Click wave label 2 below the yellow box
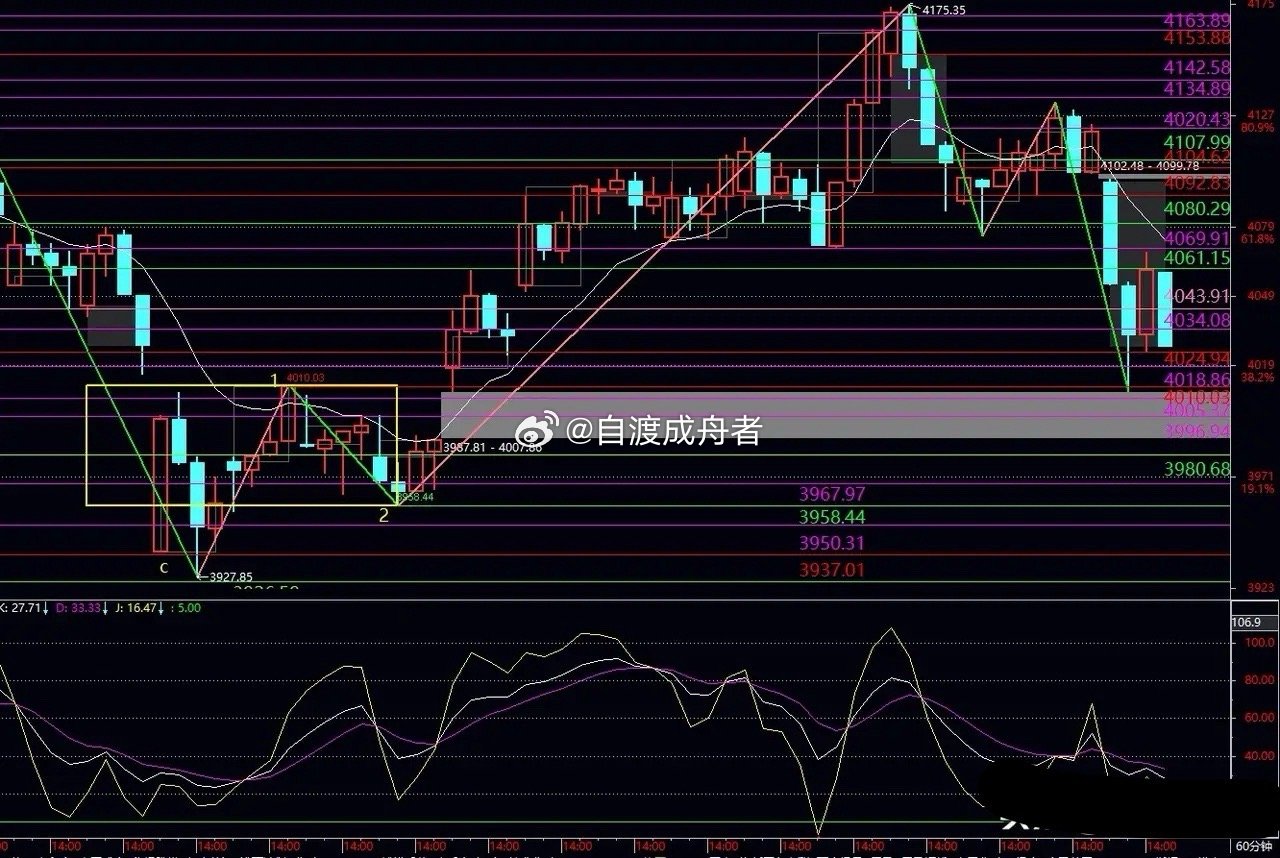This screenshot has width=1280, height=858. tap(384, 516)
